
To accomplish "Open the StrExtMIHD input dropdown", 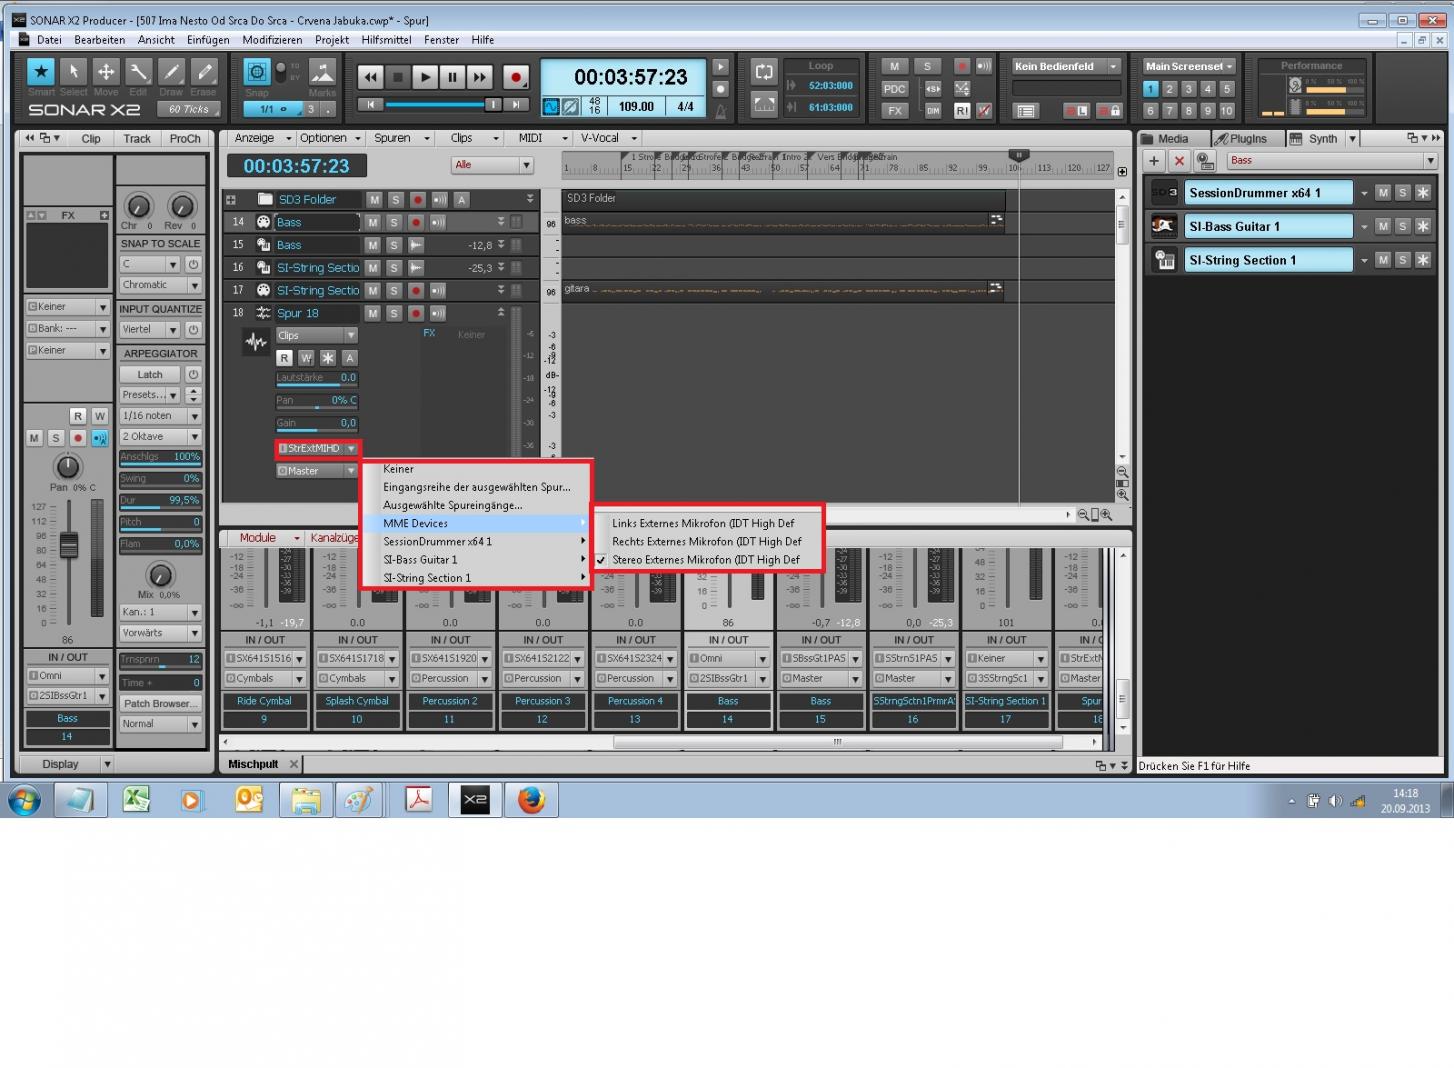I will (317, 449).
